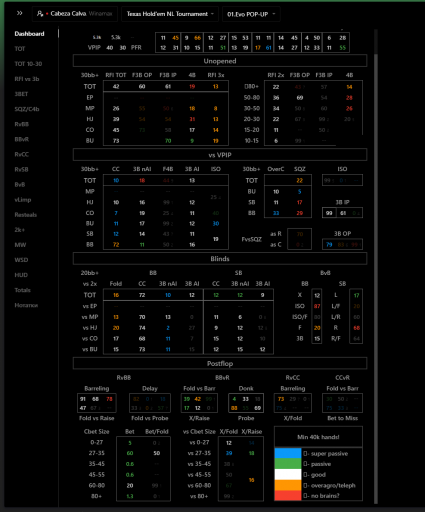Open the Cabeza Calva Winamax player selector
Screen dimensions: 425x512
tap(75, 14)
